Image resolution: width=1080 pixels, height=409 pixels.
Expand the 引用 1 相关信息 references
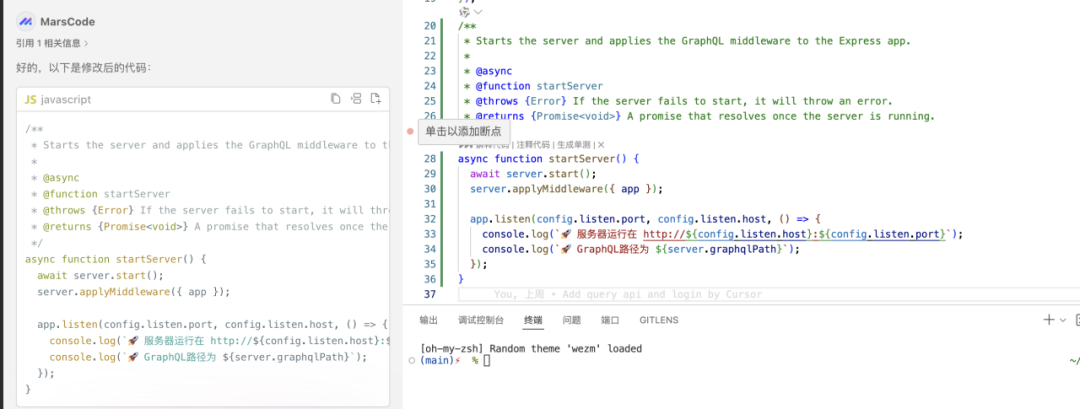[52, 43]
